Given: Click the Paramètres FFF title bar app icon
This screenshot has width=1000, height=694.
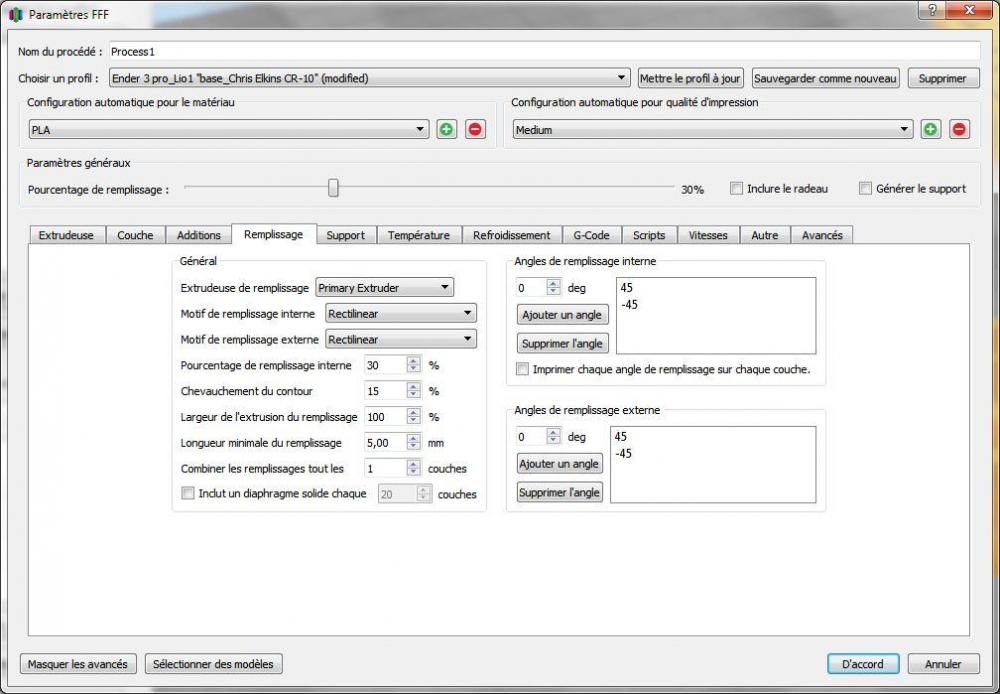Looking at the screenshot, I should pos(17,14).
